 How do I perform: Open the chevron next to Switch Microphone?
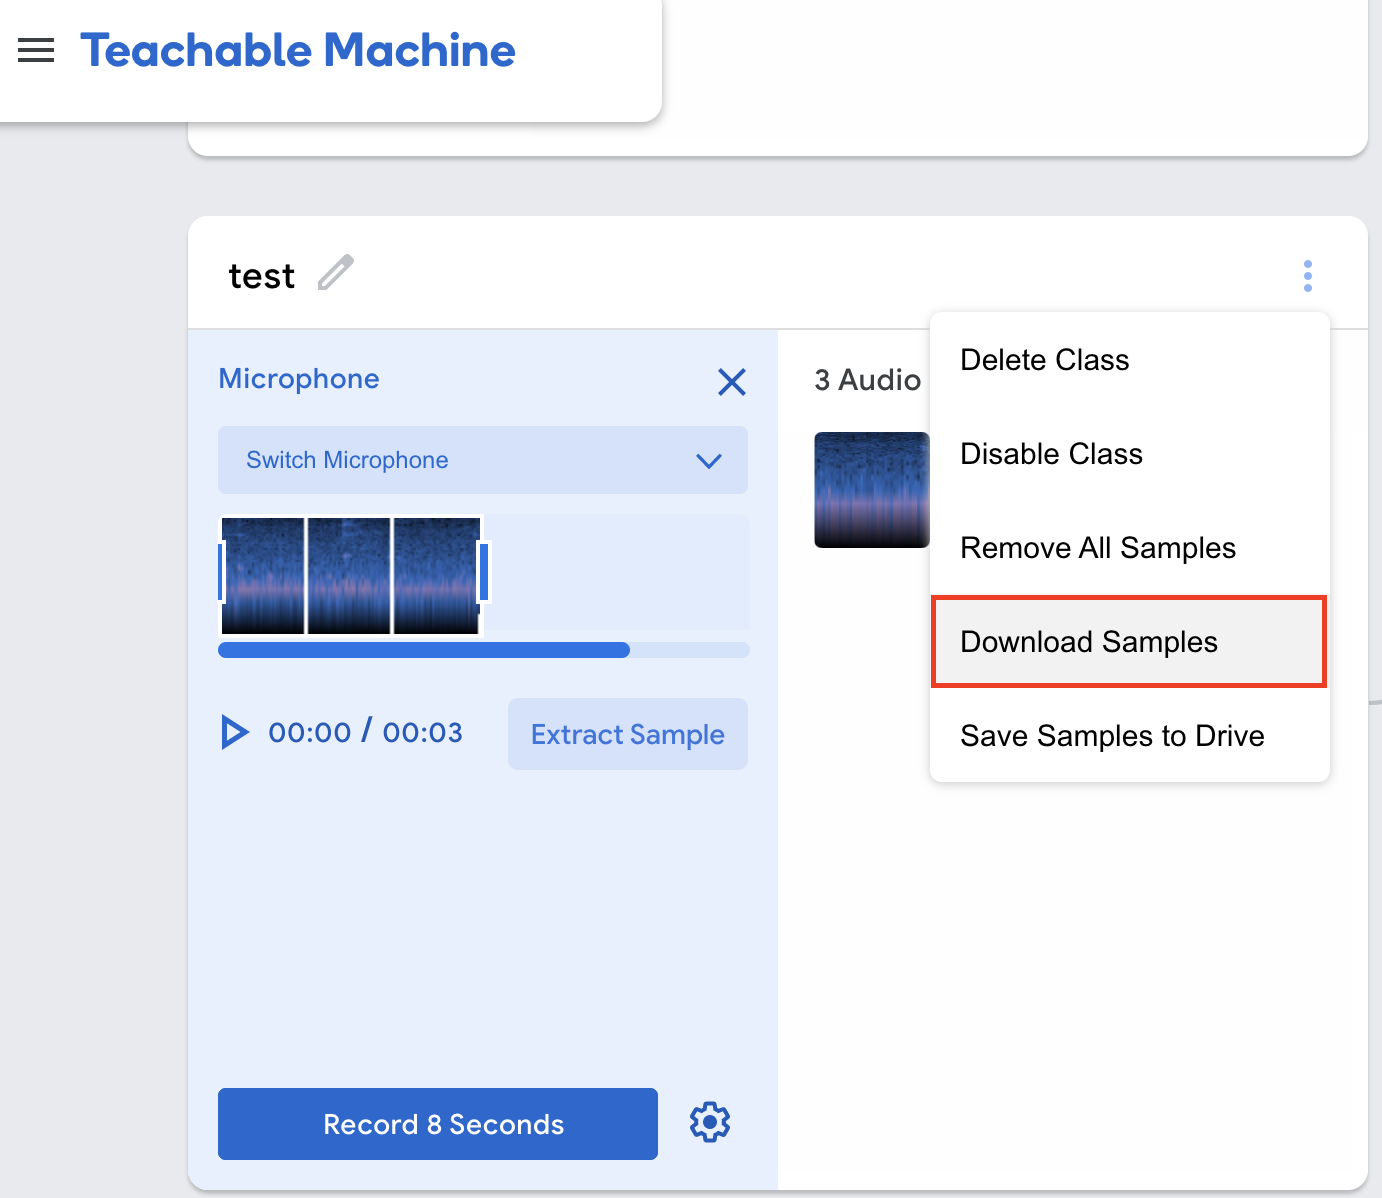pyautogui.click(x=709, y=461)
